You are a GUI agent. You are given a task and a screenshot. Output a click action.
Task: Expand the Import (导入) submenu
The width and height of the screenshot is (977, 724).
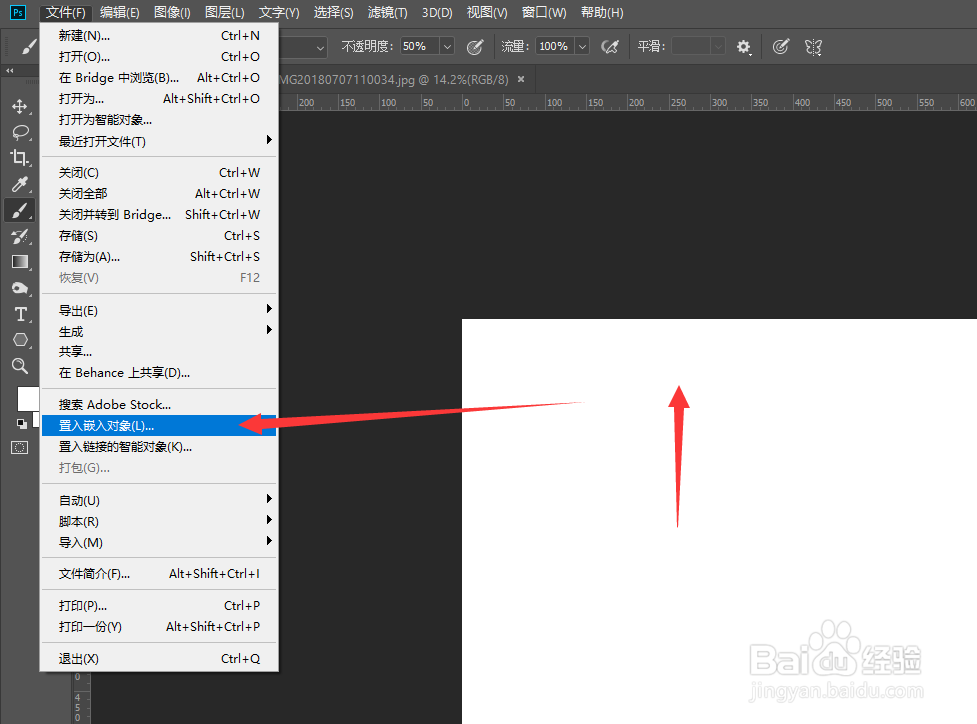point(159,542)
